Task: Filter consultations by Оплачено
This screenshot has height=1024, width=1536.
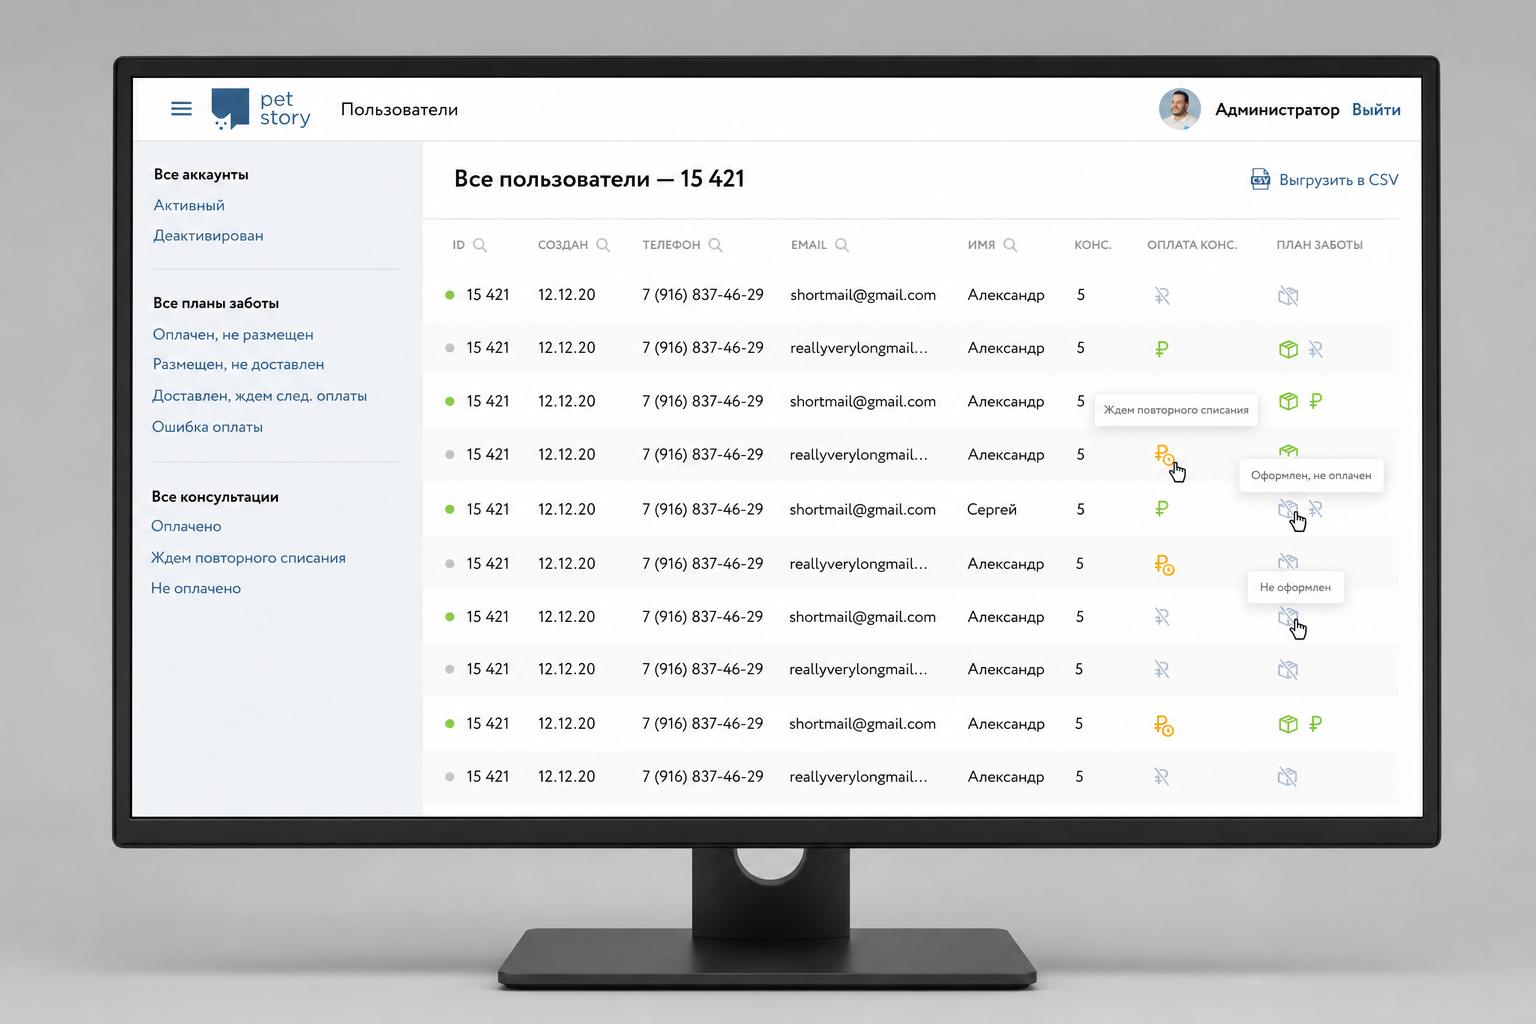Action: click(x=186, y=526)
